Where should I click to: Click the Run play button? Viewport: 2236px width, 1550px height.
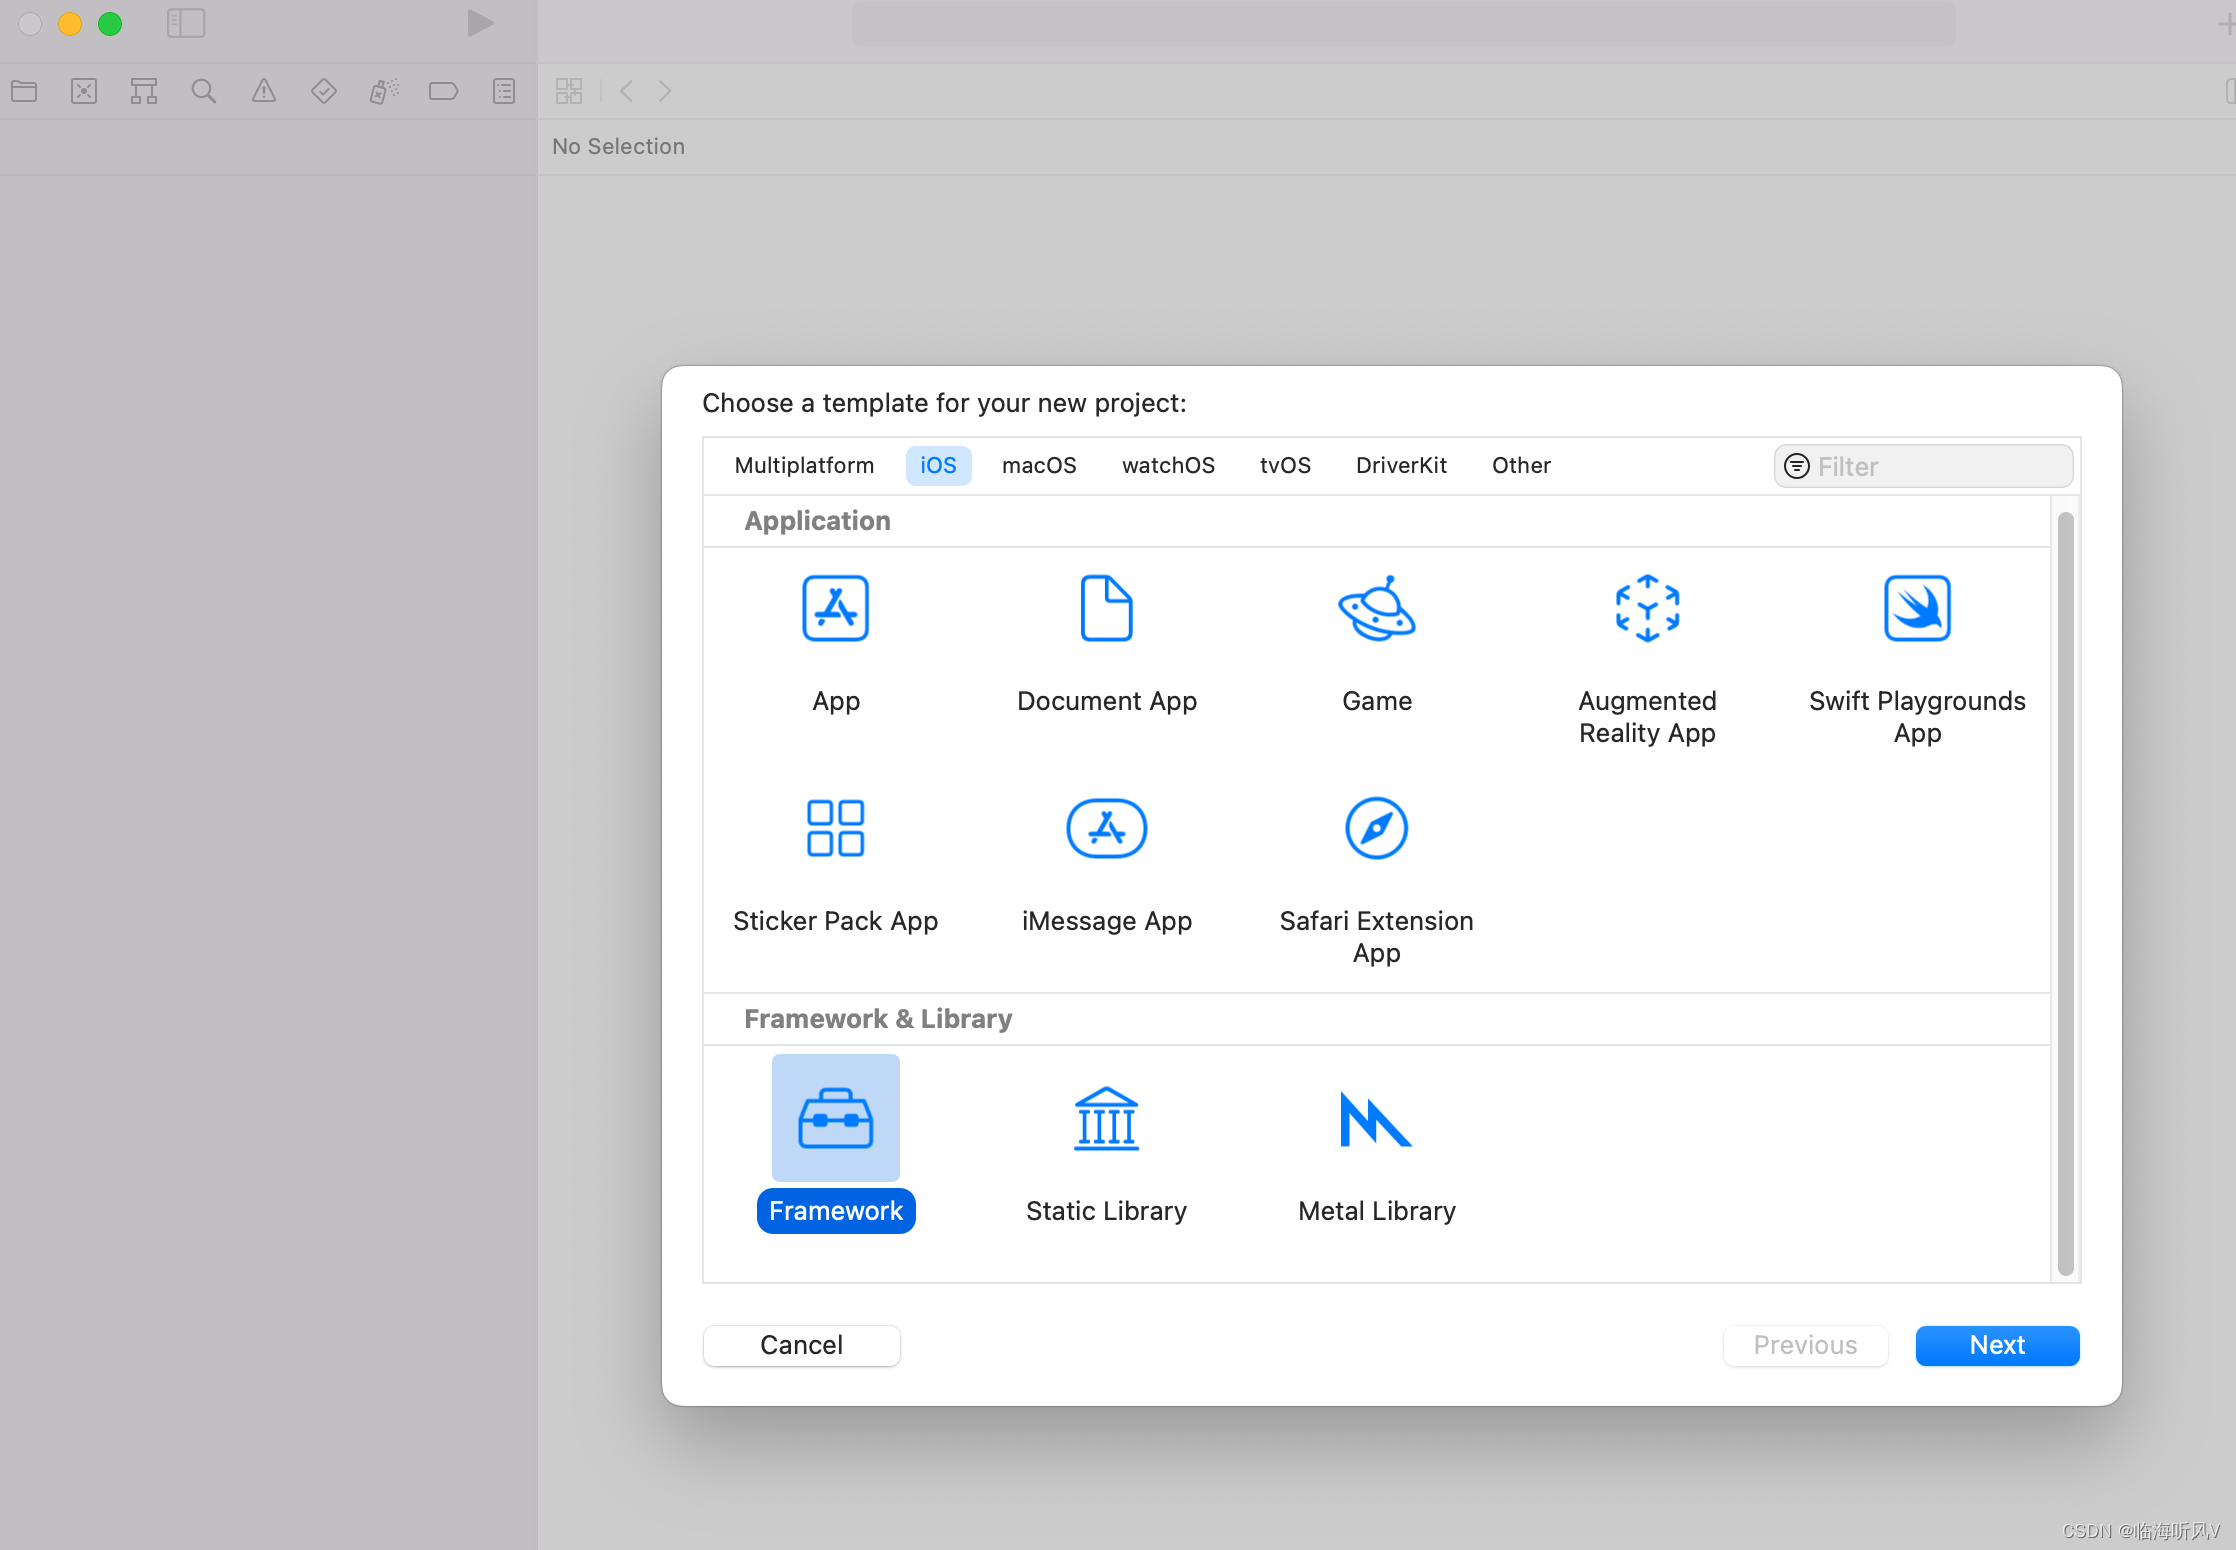(x=480, y=23)
